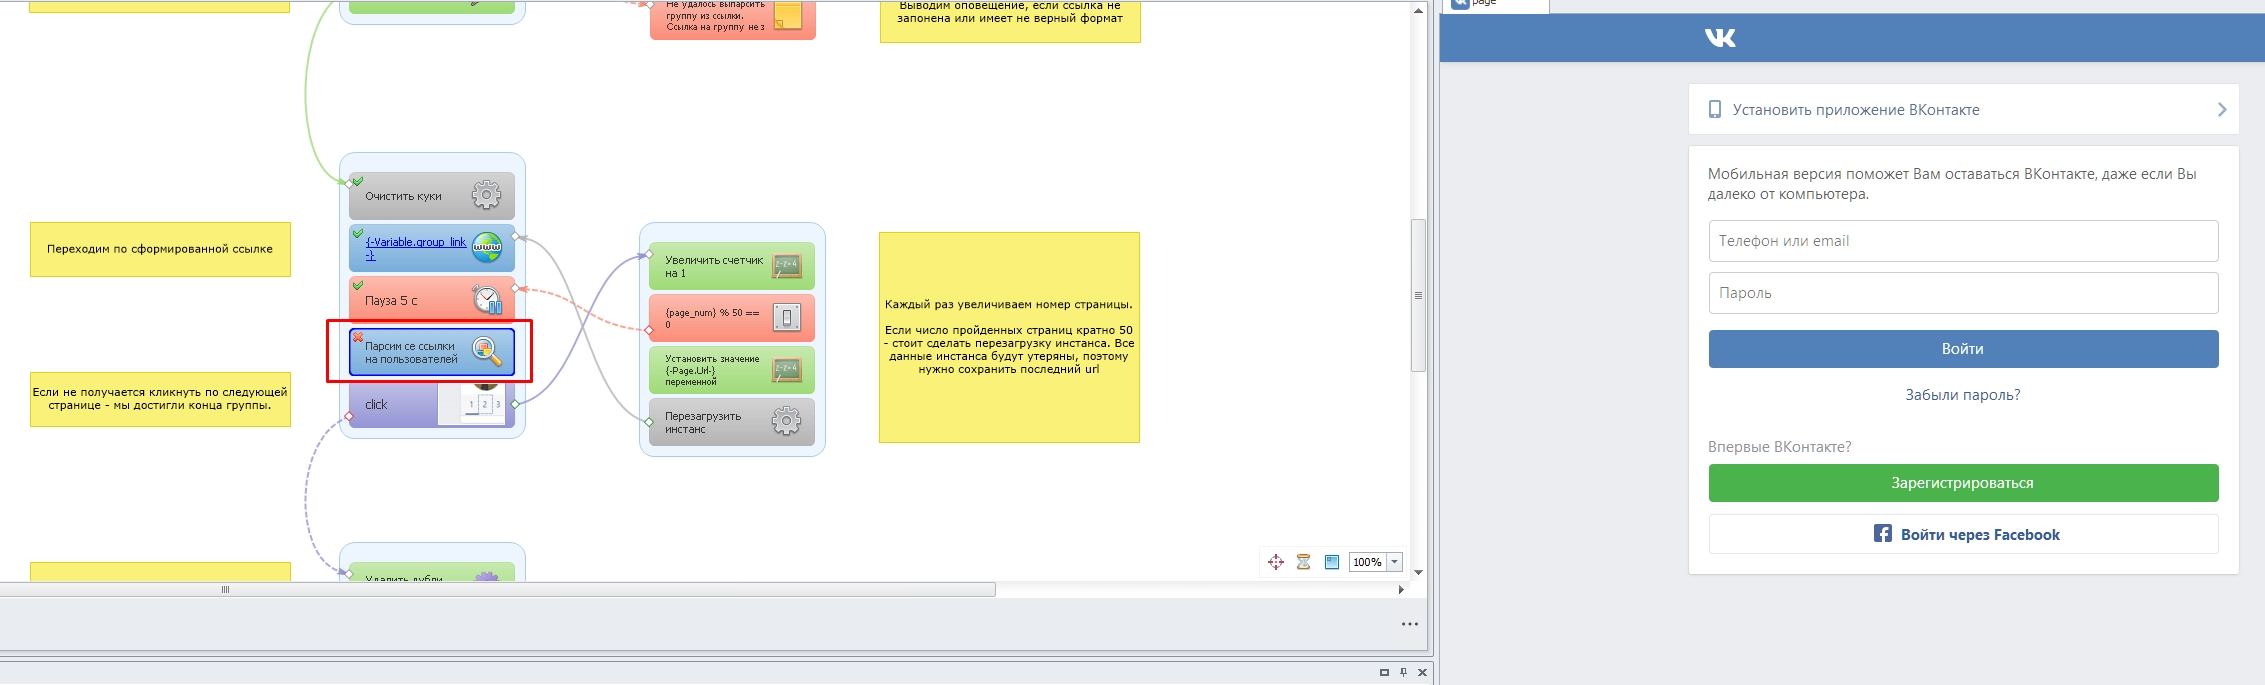Select the Переходим по сформированной ссылке note

pos(160,249)
